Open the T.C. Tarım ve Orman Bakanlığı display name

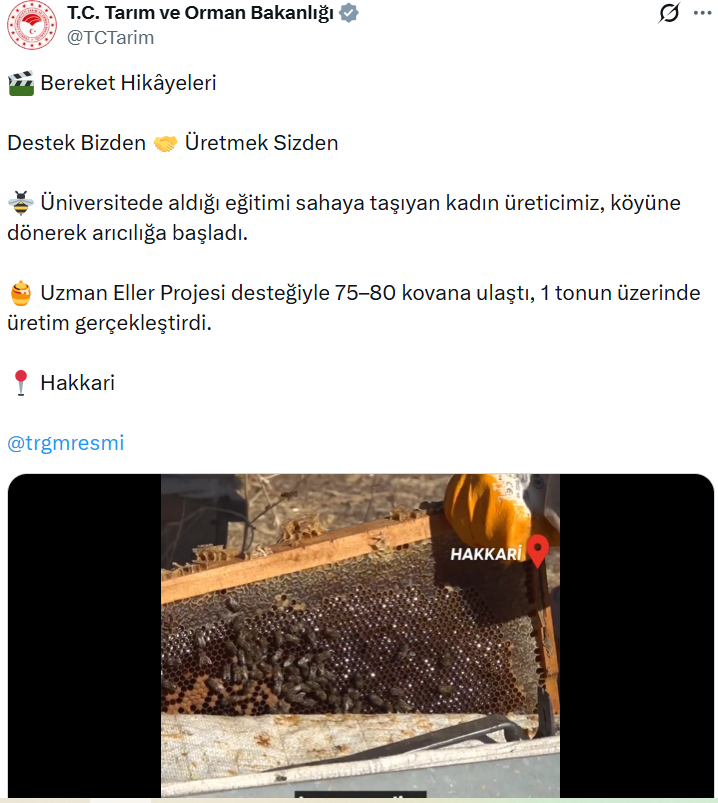click(x=200, y=13)
